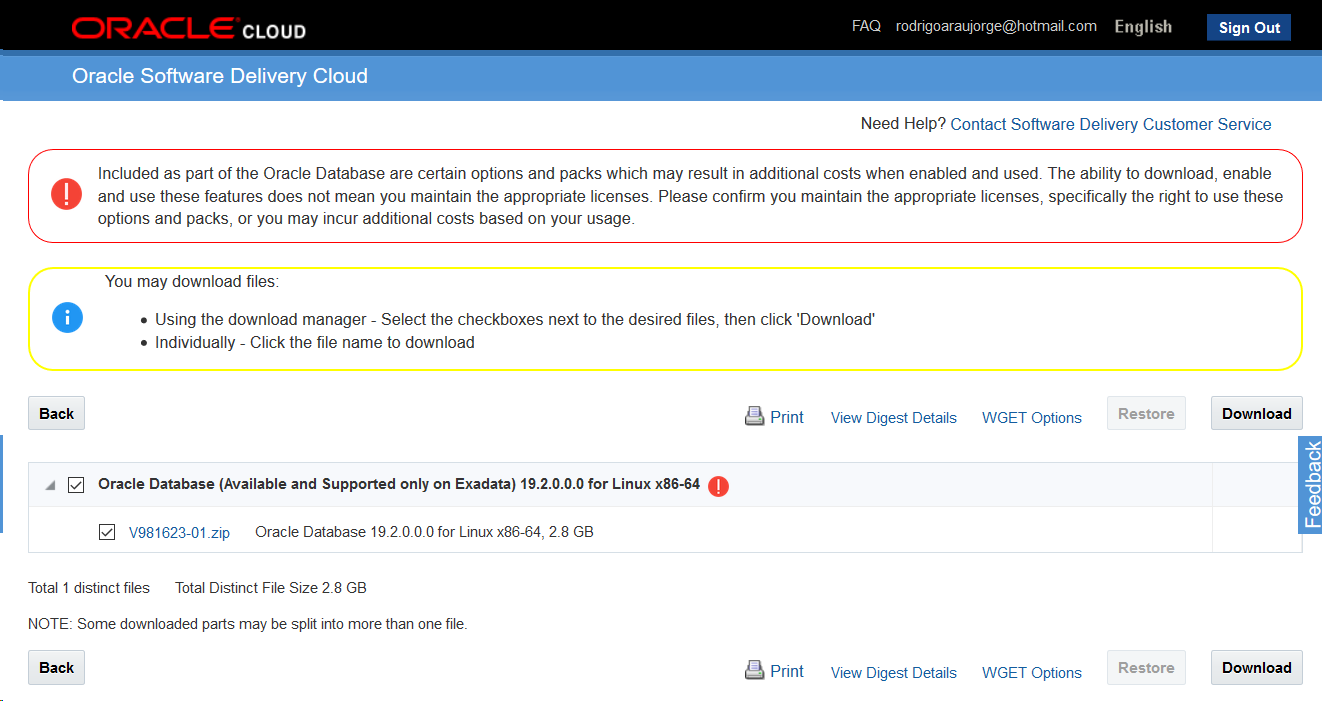This screenshot has height=701, width=1322.
Task: Click the bottom printer icon
Action: (755, 671)
